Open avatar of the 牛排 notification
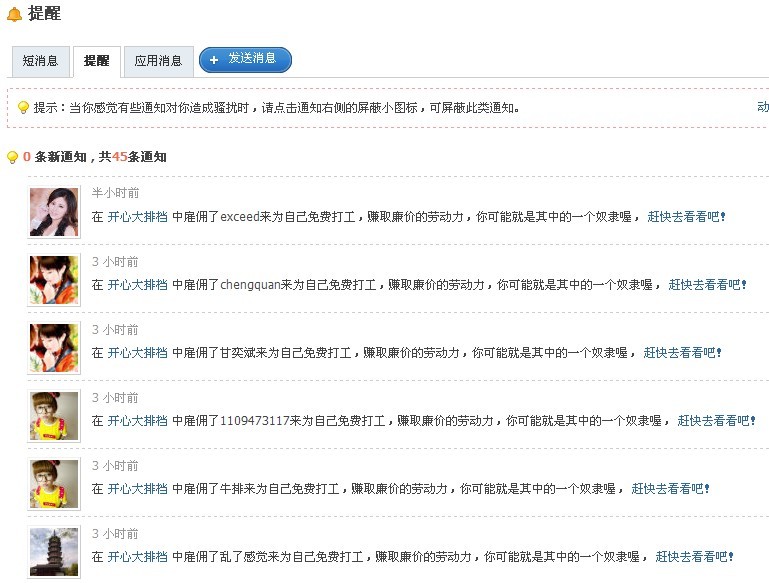 tap(54, 484)
